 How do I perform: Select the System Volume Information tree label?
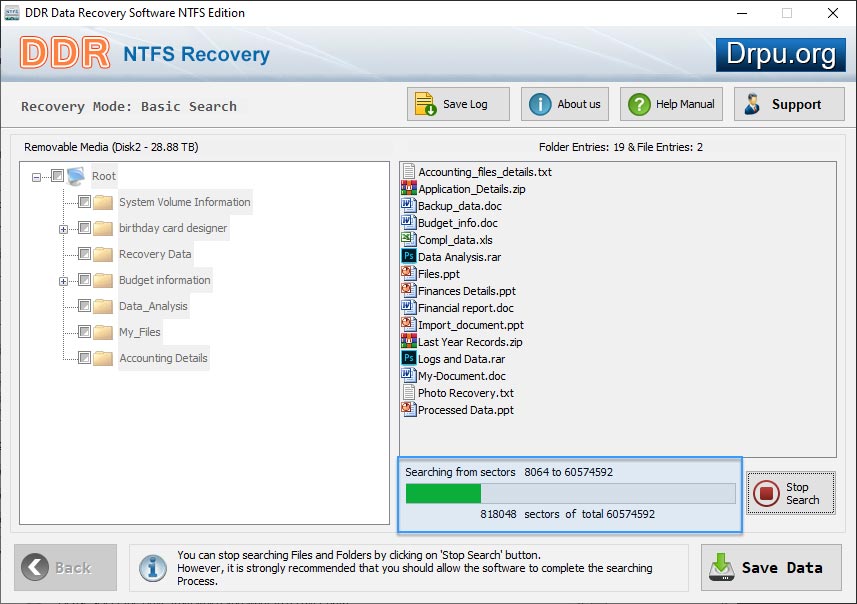[185, 202]
